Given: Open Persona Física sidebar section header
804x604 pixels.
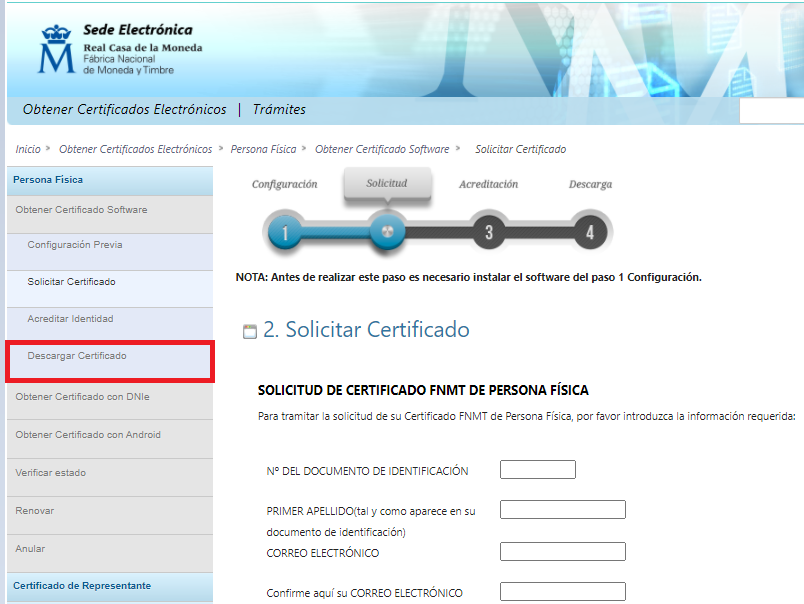Looking at the screenshot, I should coord(110,180).
